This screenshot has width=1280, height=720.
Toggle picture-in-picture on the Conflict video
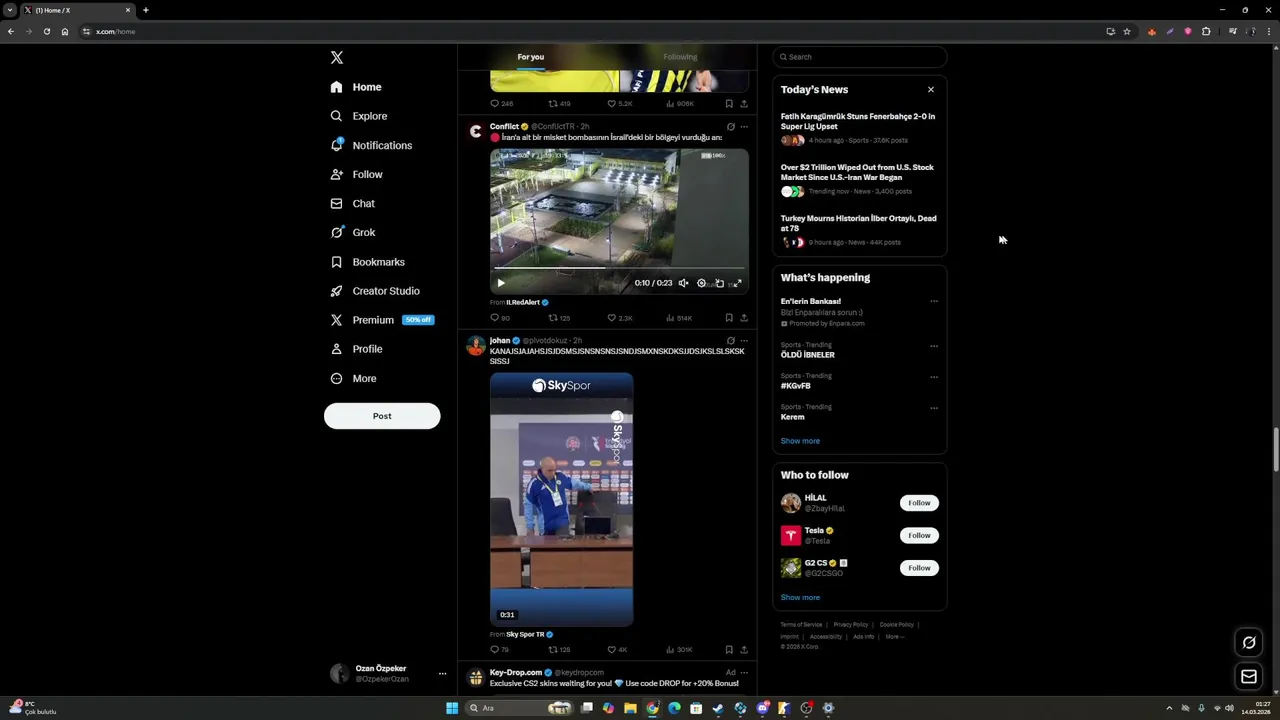click(x=719, y=283)
